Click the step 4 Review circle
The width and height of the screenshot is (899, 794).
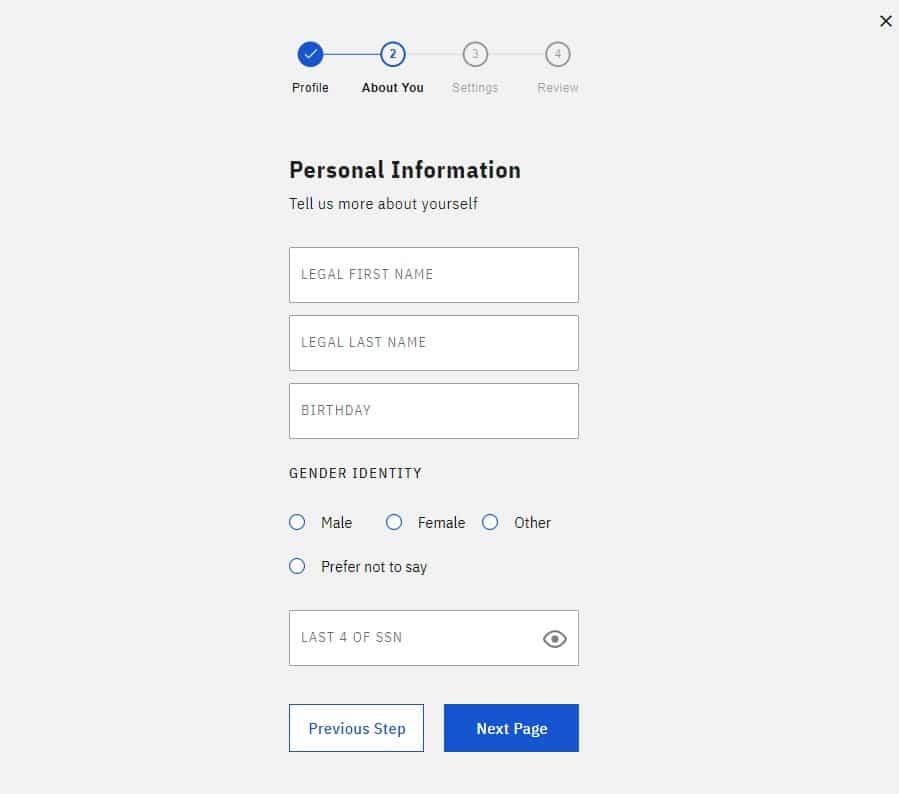557,54
